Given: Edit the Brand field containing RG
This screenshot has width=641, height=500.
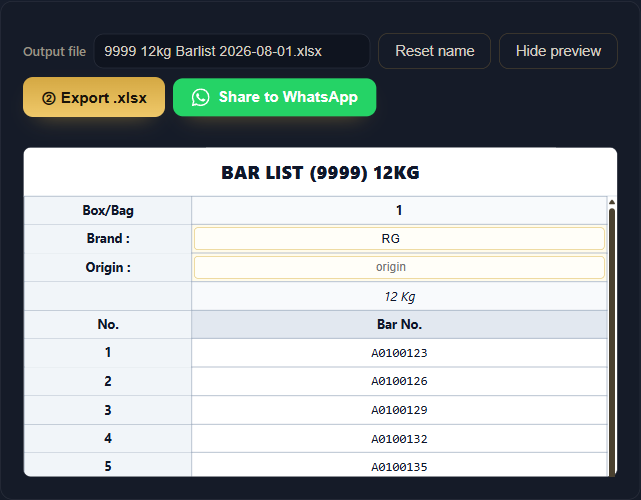Looking at the screenshot, I should (x=399, y=238).
